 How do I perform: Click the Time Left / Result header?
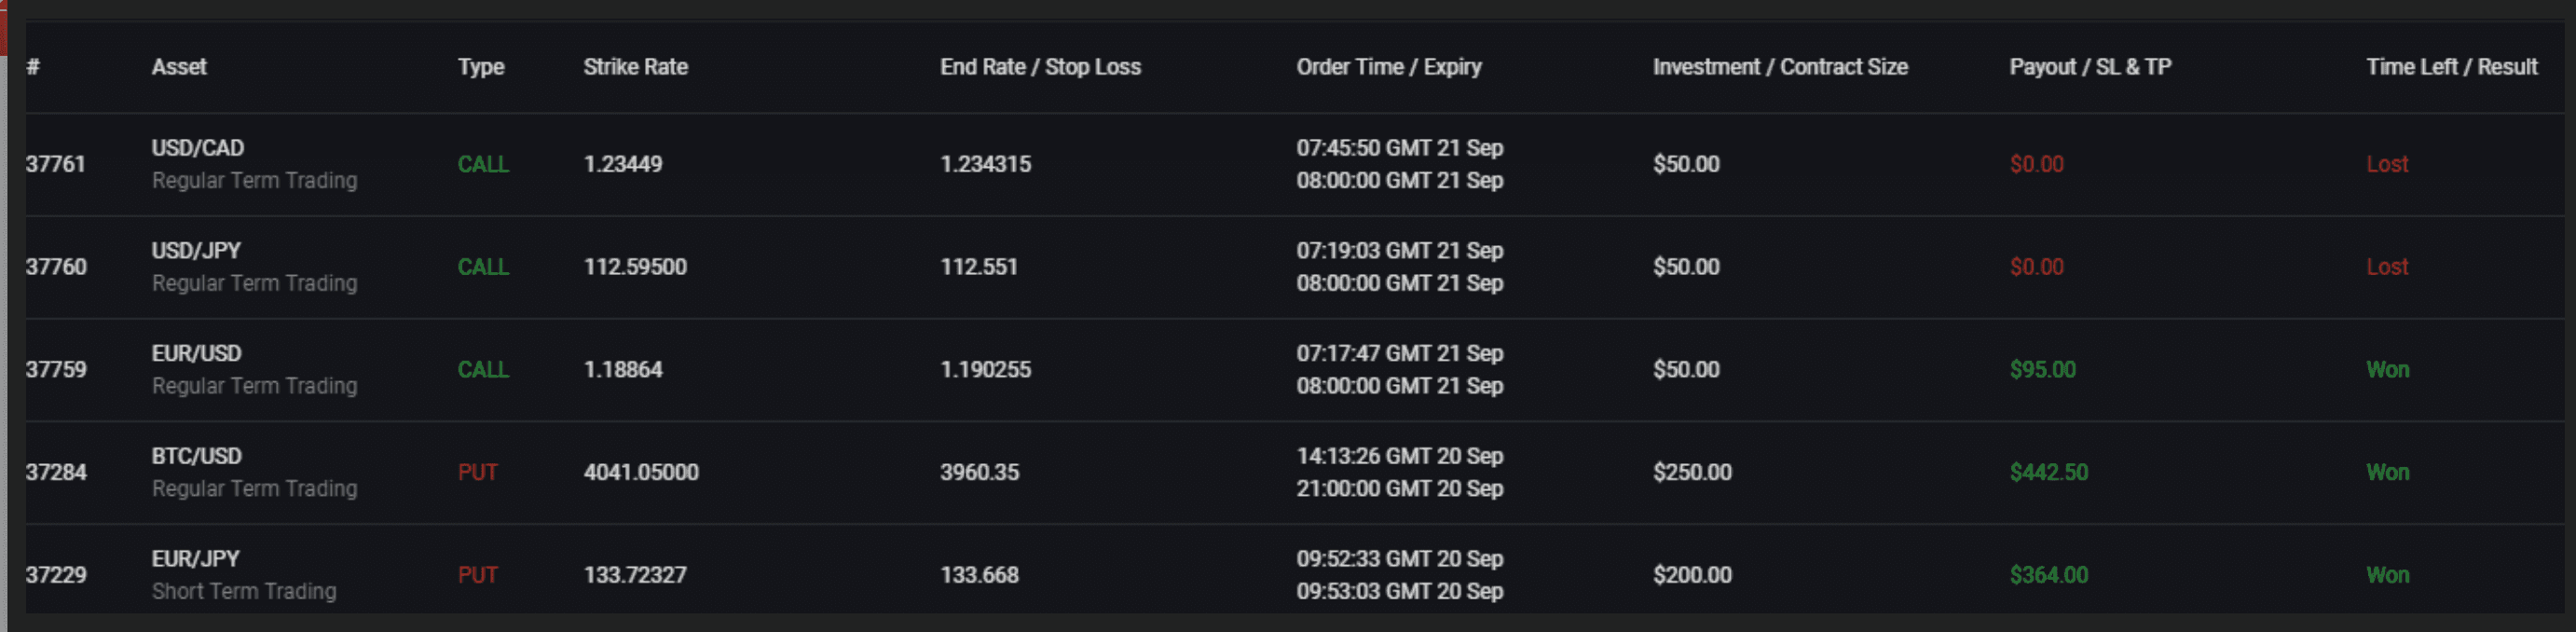point(2451,67)
